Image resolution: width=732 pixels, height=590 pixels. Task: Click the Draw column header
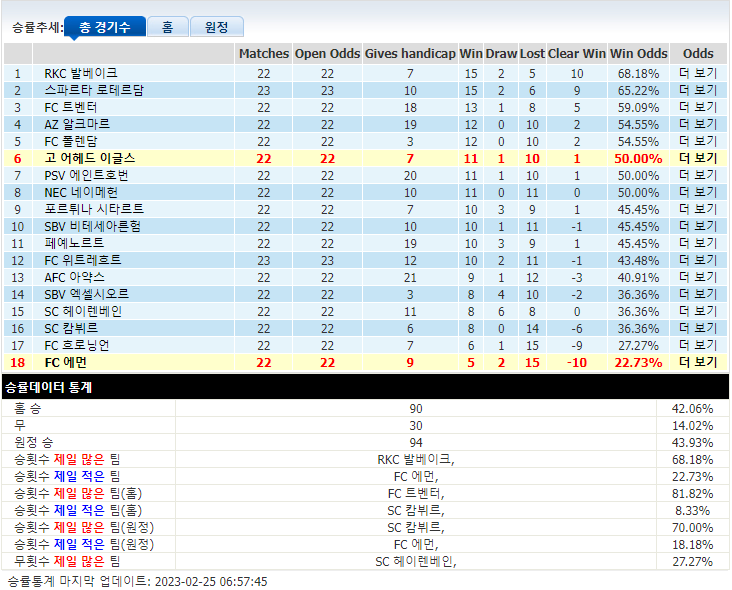[501, 54]
